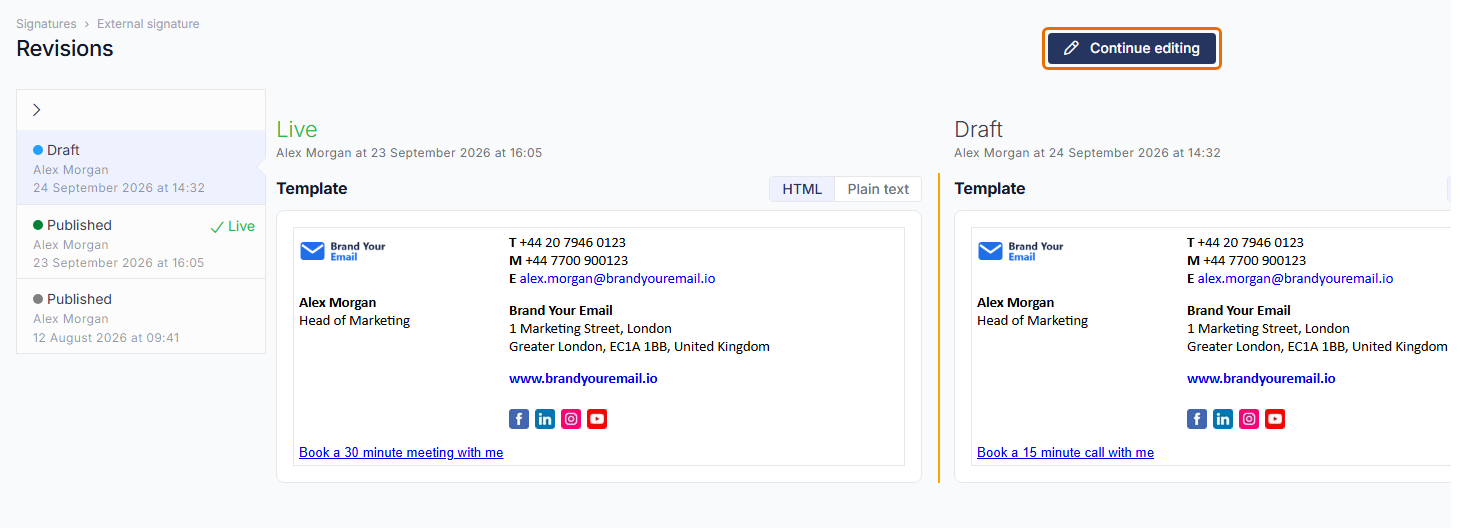This screenshot has height=528, width=1466.
Task: Select the Draft revision from 24 September
Action: 141,168
